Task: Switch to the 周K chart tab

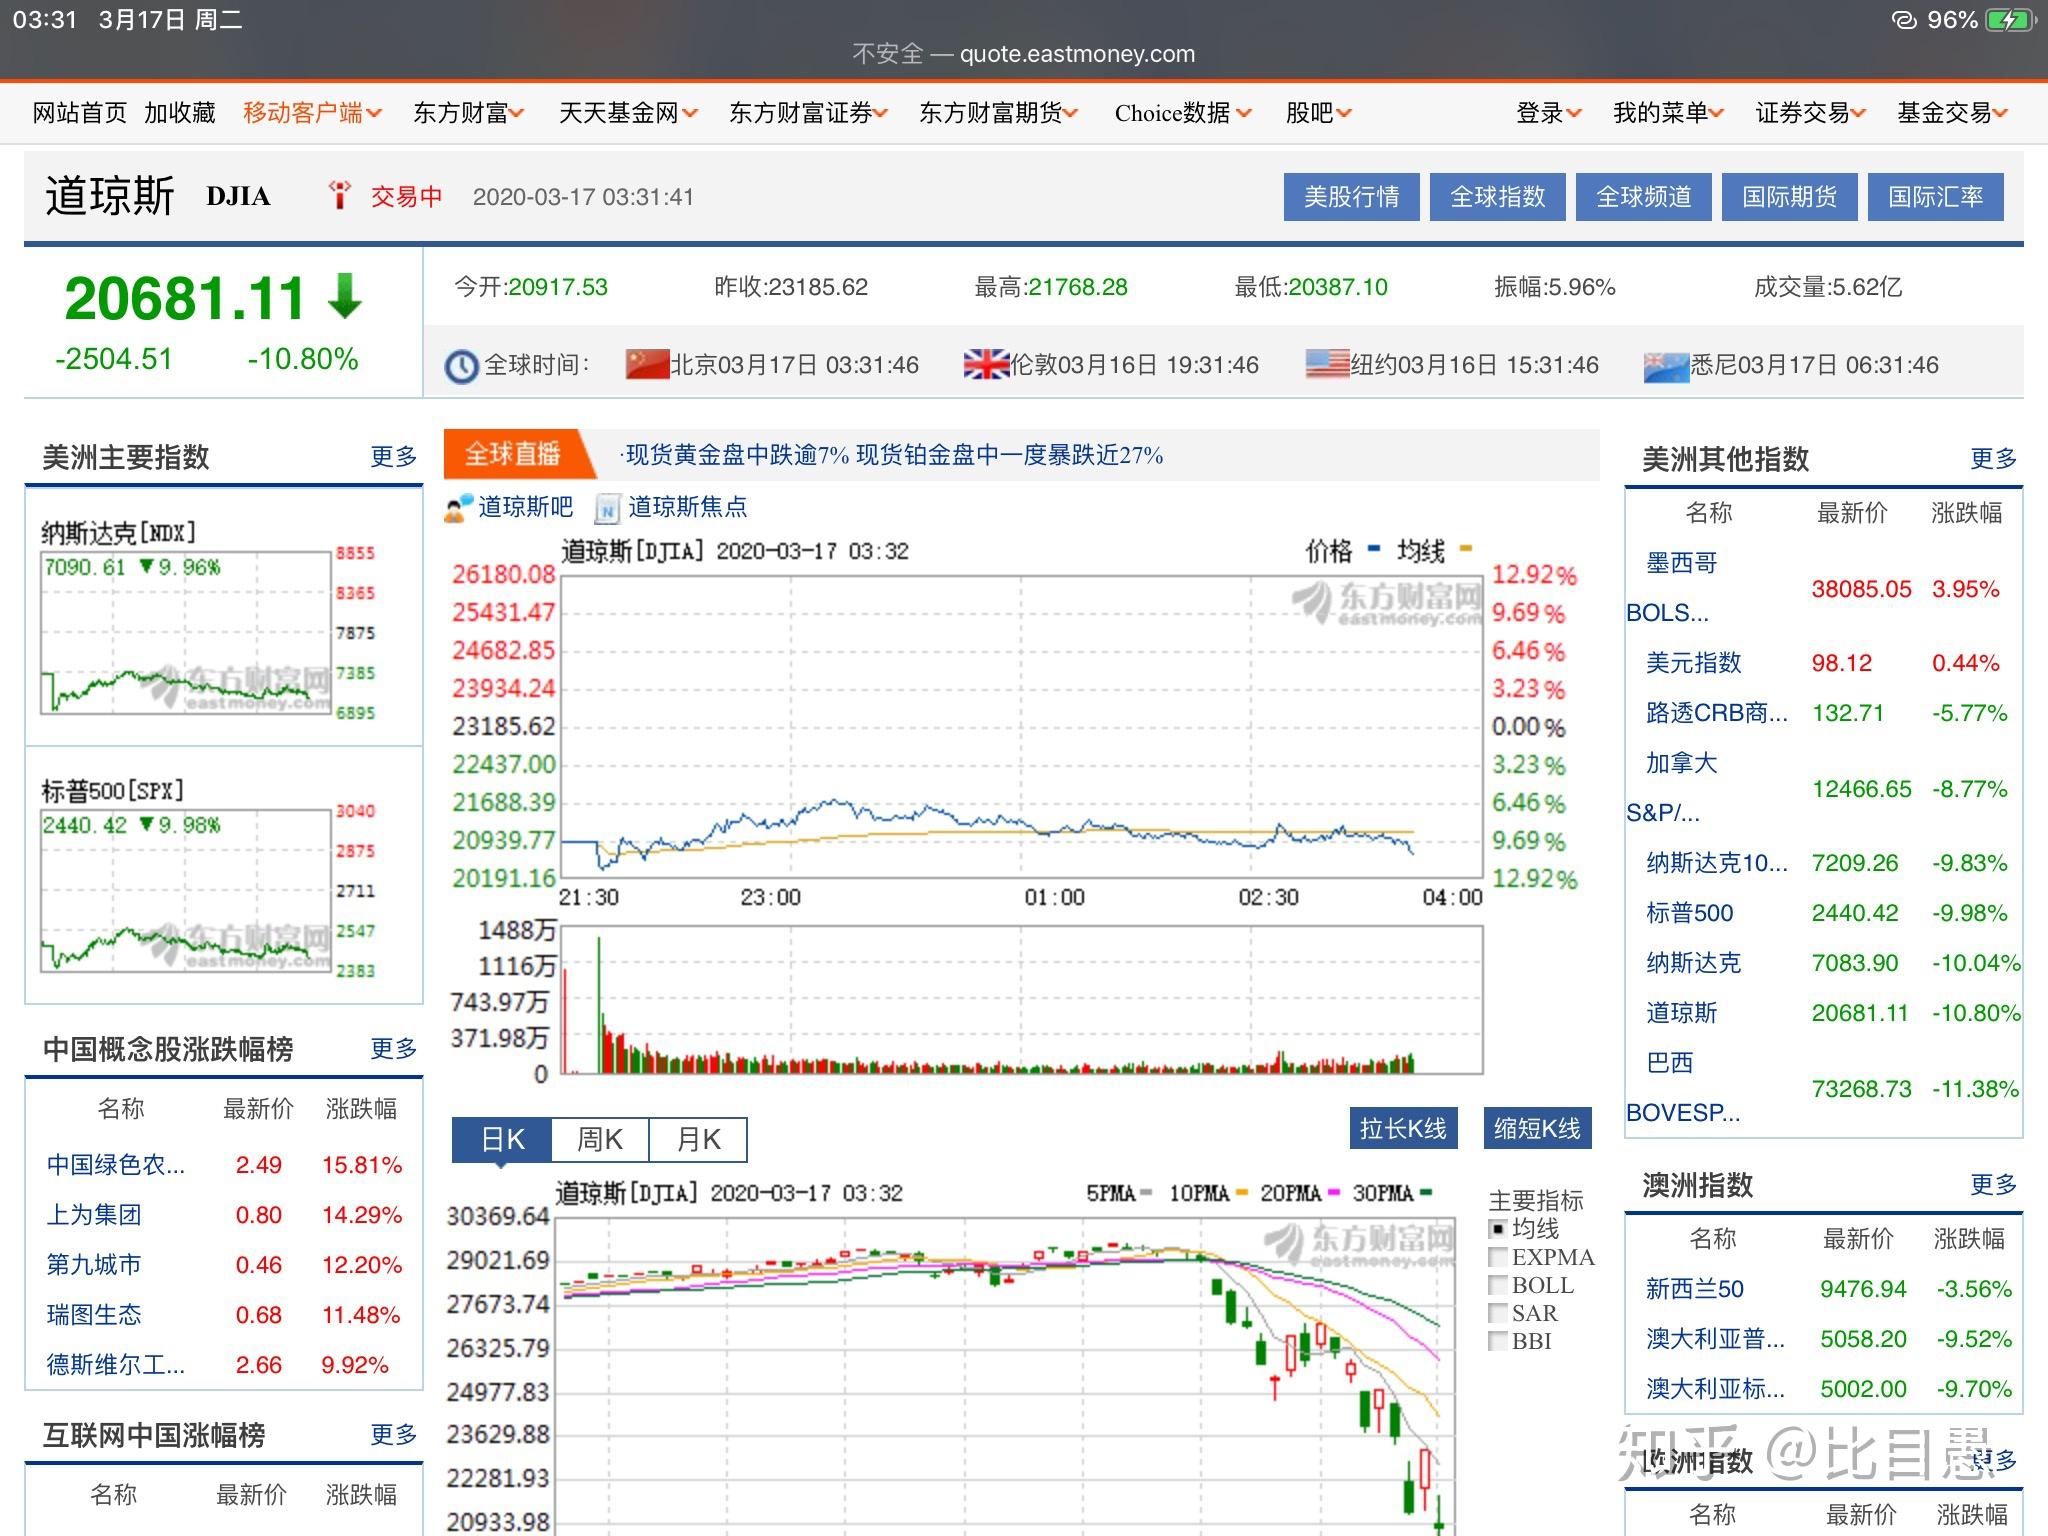Action: 600,1139
